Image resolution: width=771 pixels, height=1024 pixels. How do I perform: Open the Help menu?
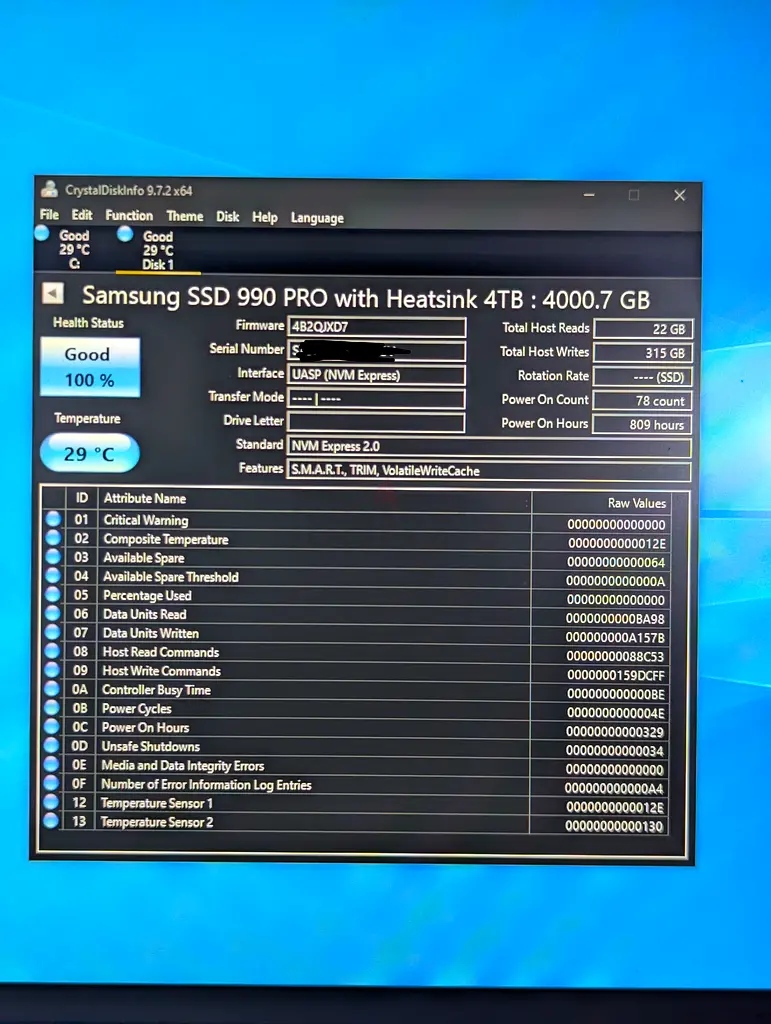pos(265,217)
